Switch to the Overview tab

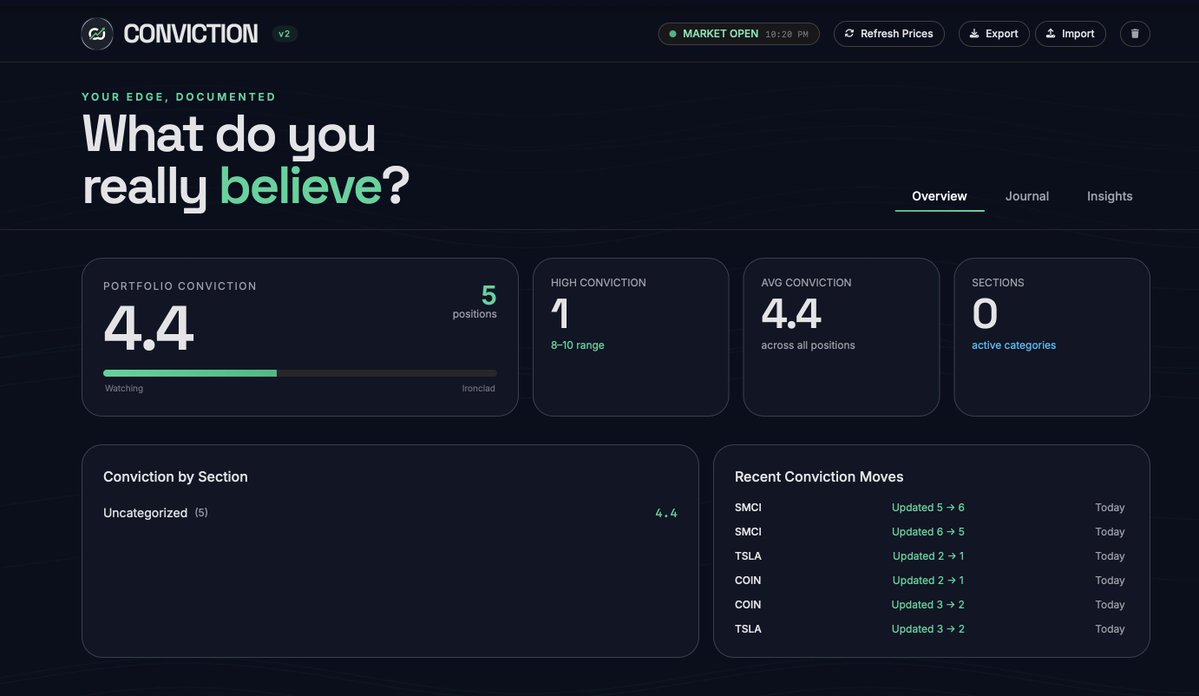pyautogui.click(x=939, y=196)
